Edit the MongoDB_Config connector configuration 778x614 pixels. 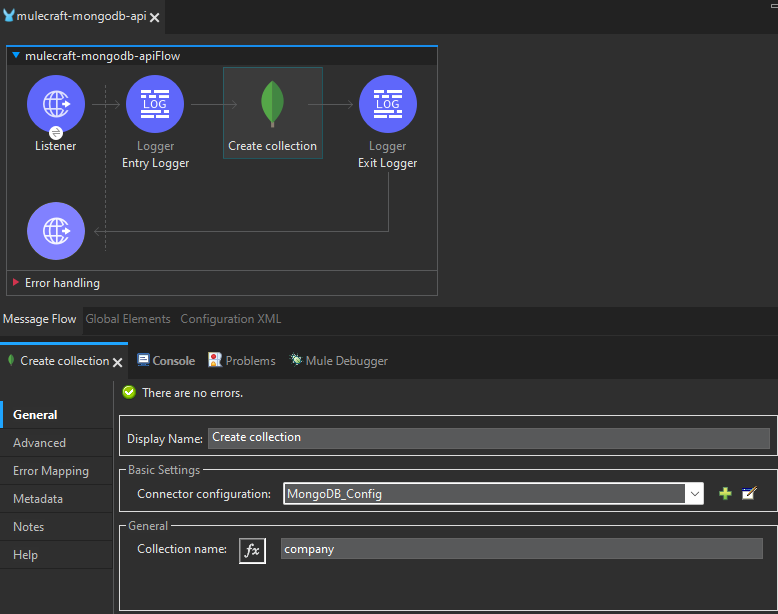coord(749,493)
